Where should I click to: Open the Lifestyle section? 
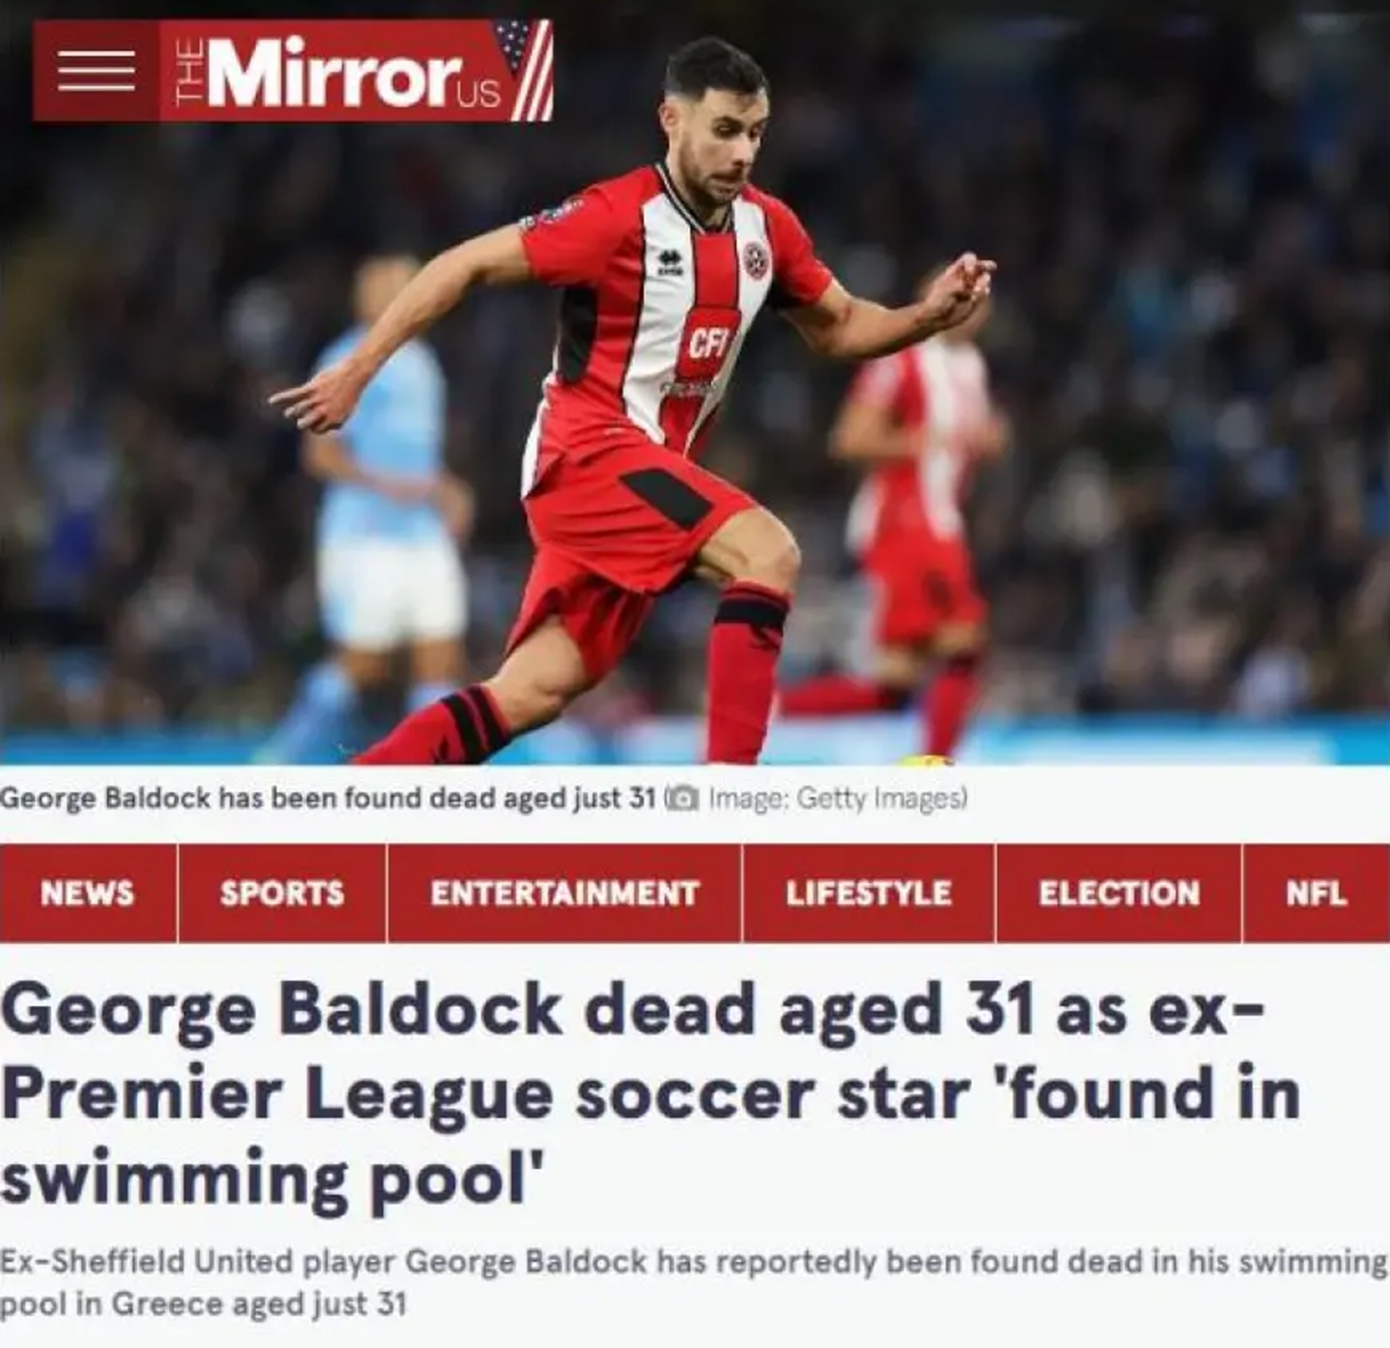pyautogui.click(x=868, y=893)
